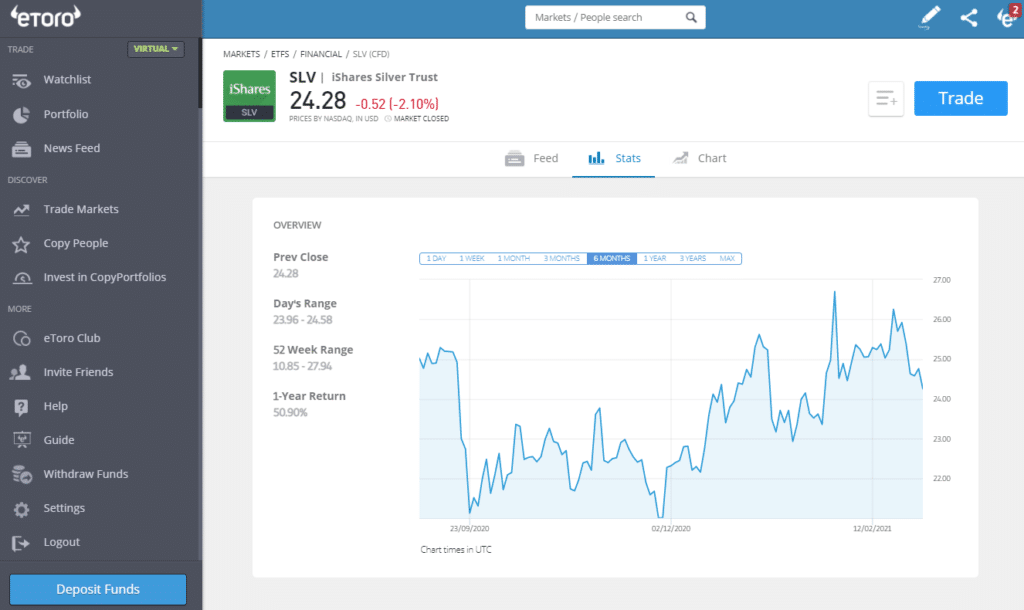
Task: Click the CopyPortfolios icon in sidebar
Action: [x=22, y=278]
